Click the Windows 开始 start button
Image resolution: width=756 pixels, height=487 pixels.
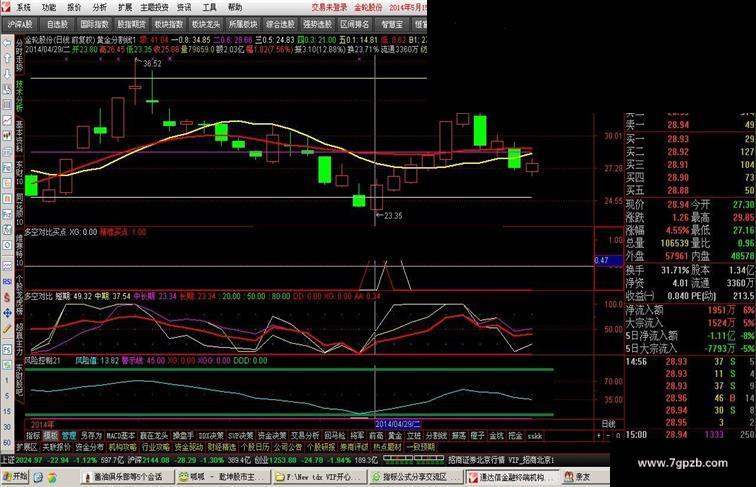[15, 477]
